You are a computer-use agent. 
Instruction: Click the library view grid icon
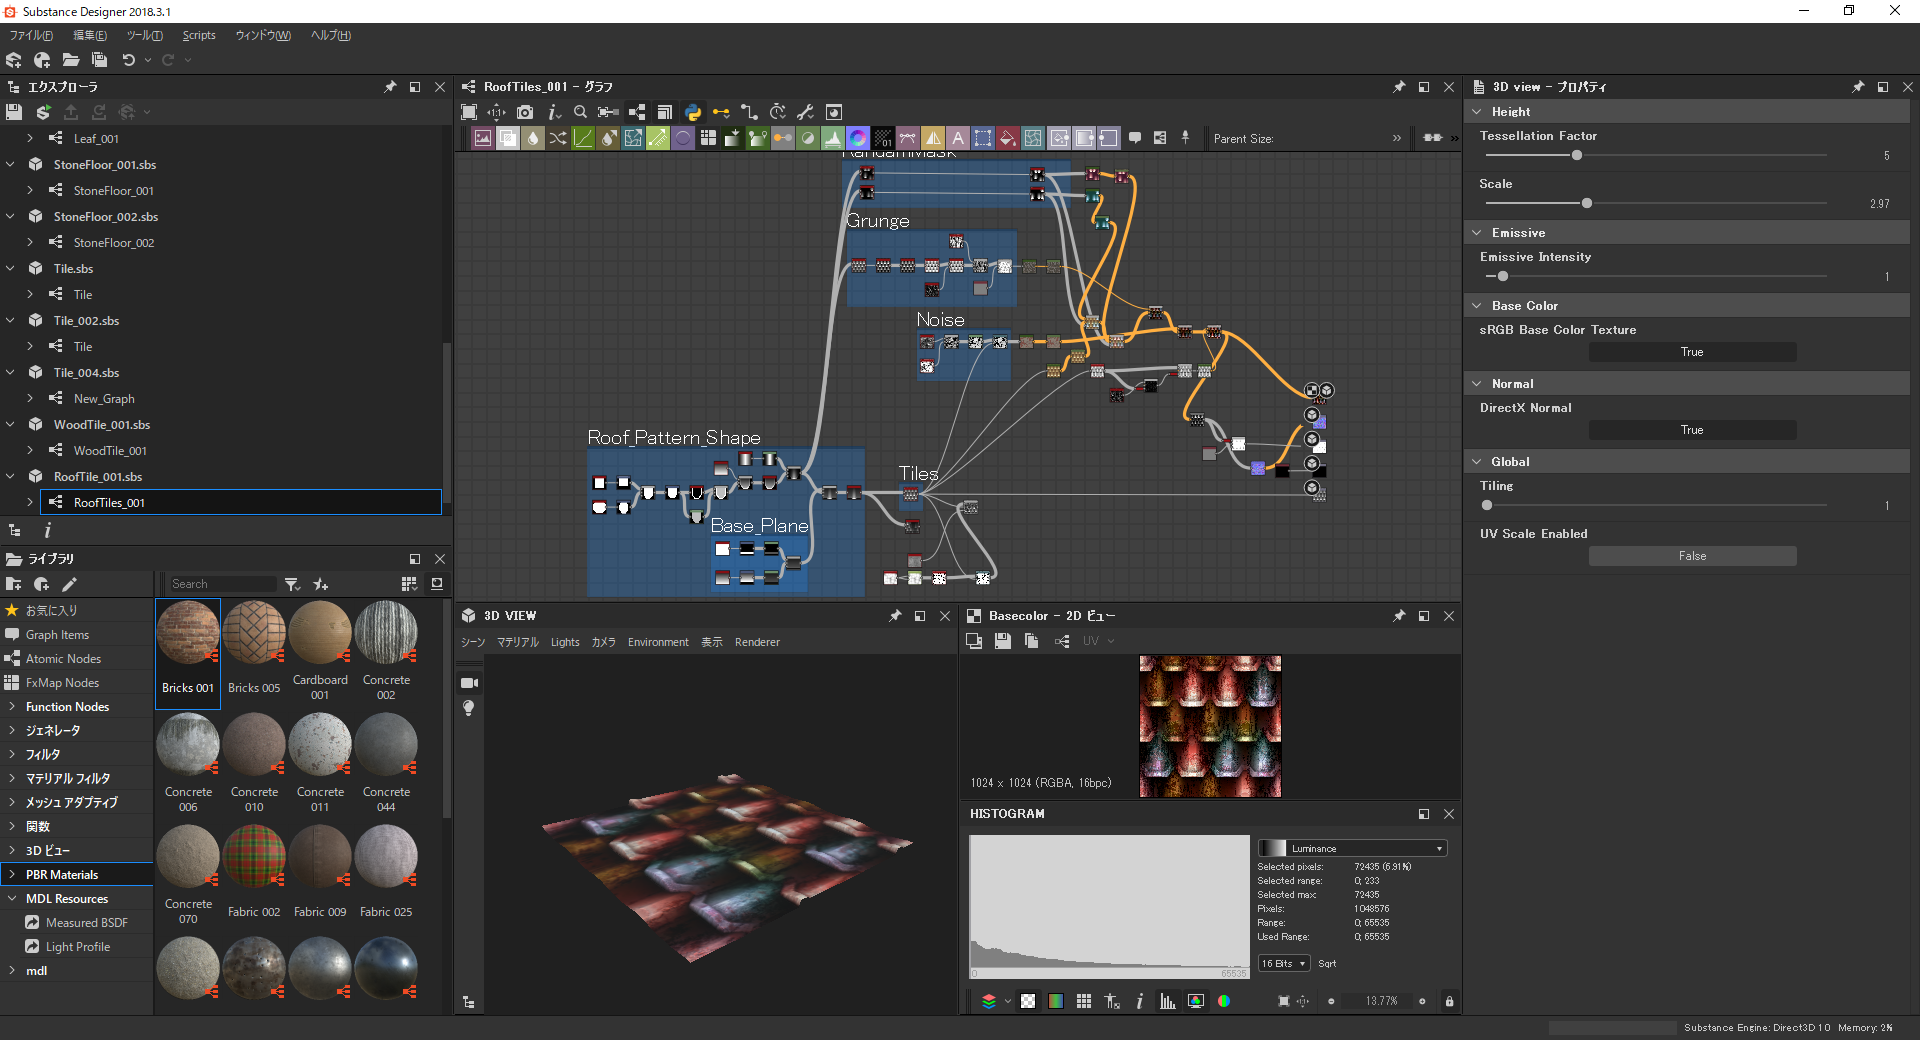point(409,583)
